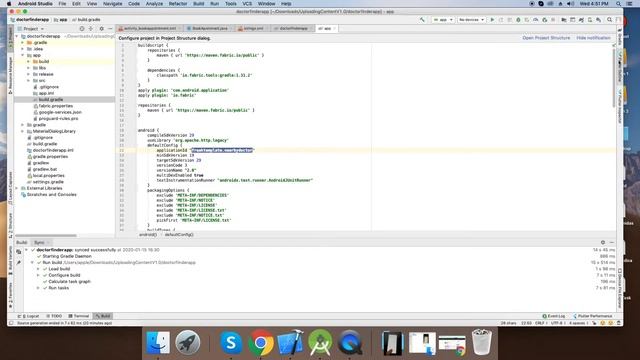
Task: Expand the src folder under app
Action: pyautogui.click(x=29, y=80)
